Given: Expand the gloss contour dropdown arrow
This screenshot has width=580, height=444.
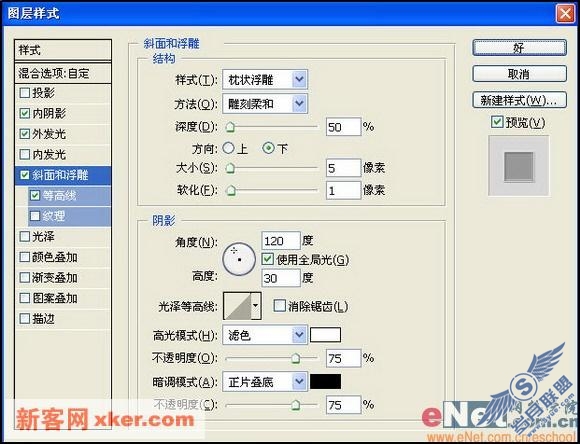Looking at the screenshot, I should (256, 306).
